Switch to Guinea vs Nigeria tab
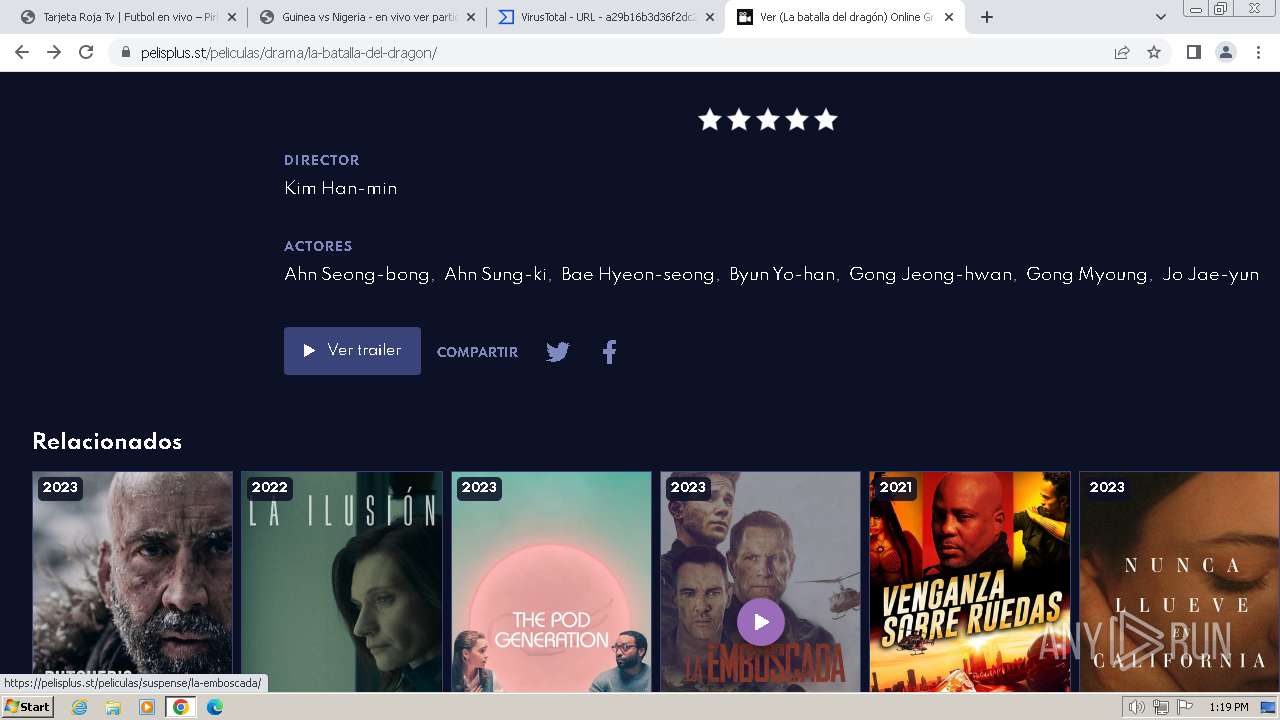The image size is (1280, 720). [365, 17]
